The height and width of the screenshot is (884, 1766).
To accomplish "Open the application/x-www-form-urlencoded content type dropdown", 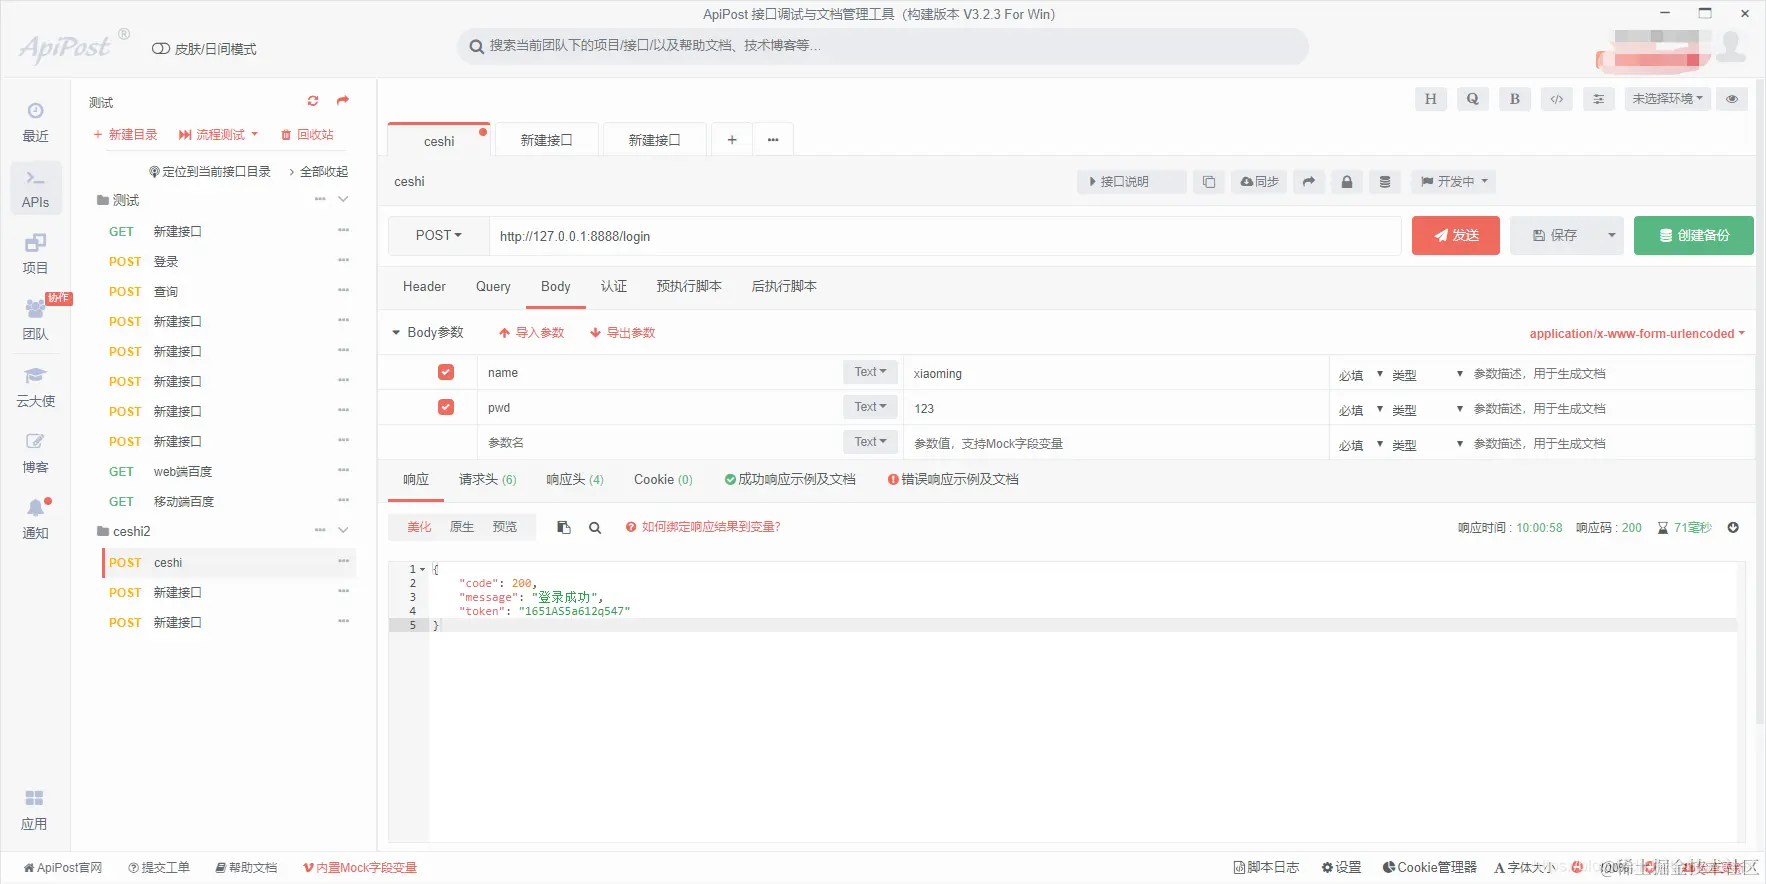I will click(1637, 334).
